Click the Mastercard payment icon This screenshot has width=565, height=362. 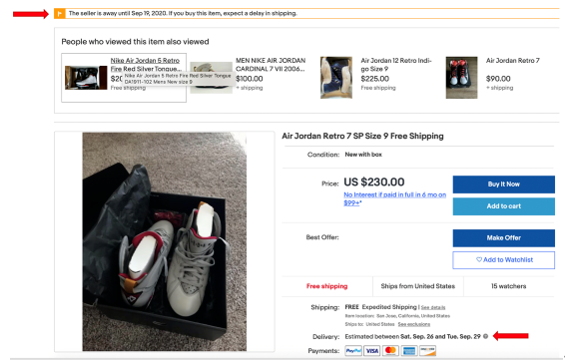[x=390, y=350]
